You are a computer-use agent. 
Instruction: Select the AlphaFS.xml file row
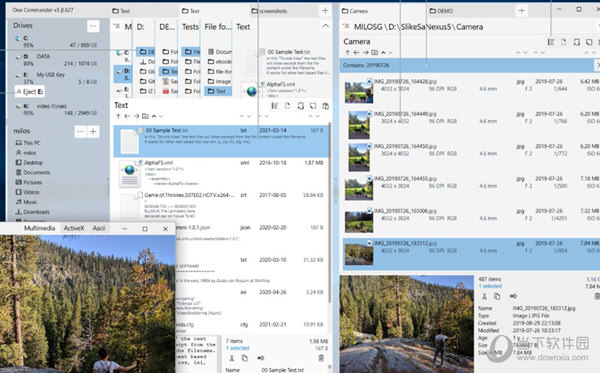point(221,174)
